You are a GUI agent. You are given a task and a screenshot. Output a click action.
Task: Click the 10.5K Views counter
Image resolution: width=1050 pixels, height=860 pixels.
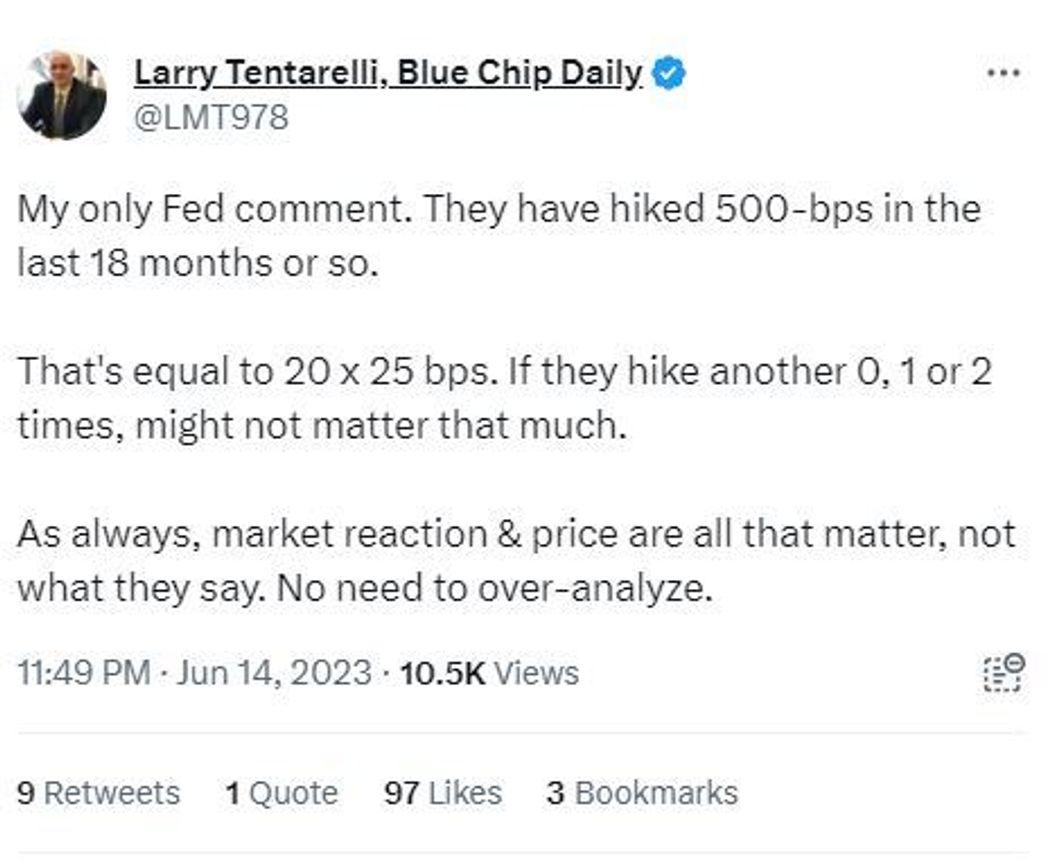(489, 673)
